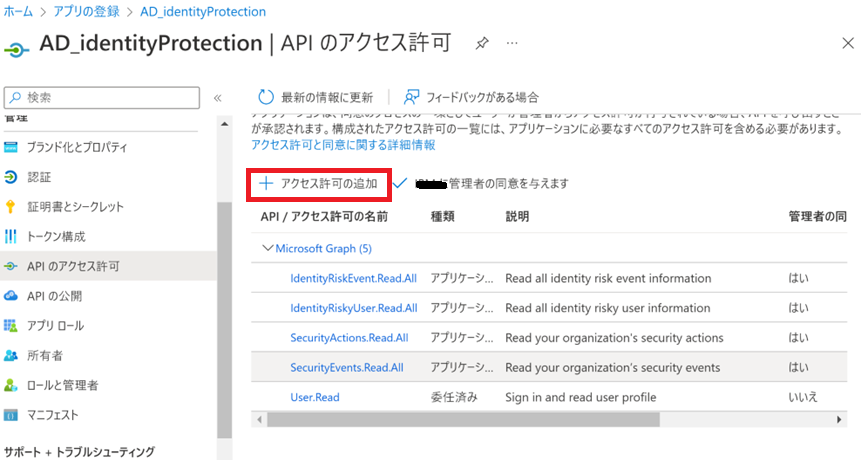861x460 pixels.
Task: Click the table horizontal scrollbar thumb
Action: [463, 420]
